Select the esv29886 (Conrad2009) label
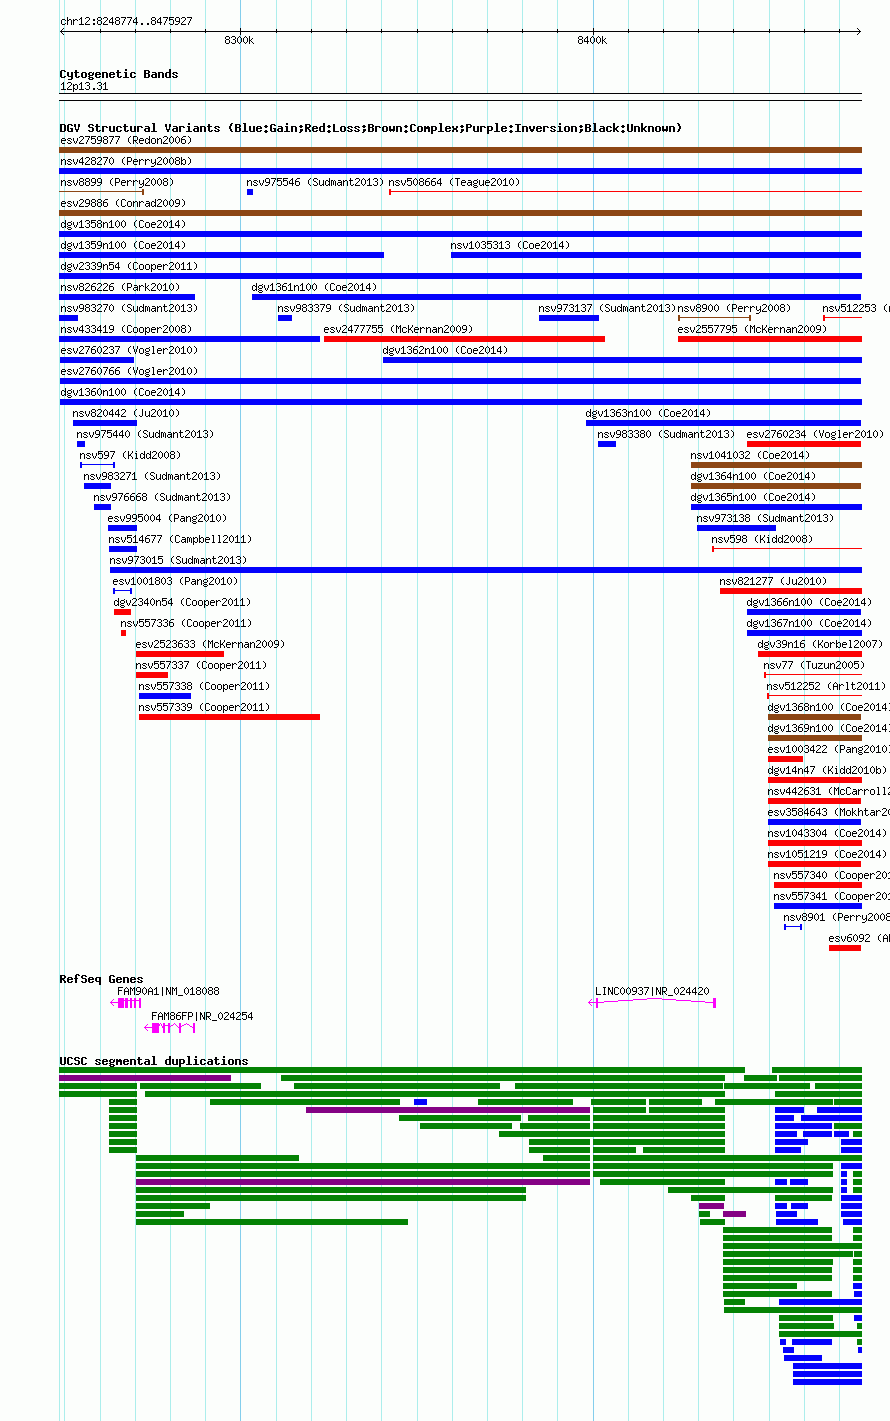890x1421 pixels. click(x=122, y=203)
